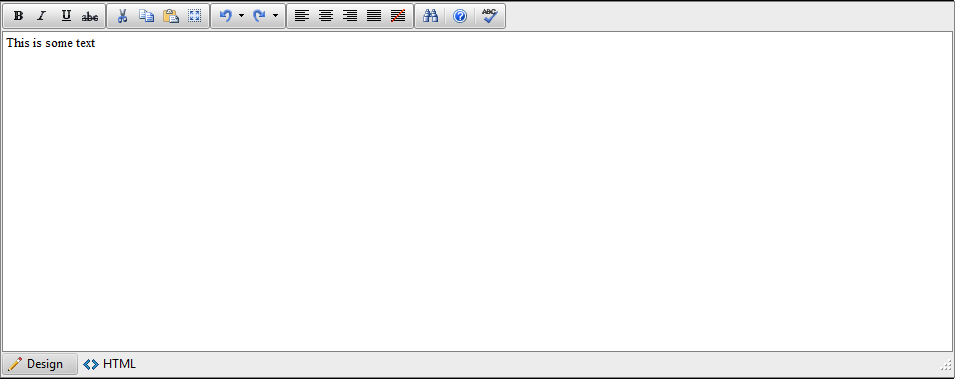Open the undo history dropdown arrow
The width and height of the screenshot is (956, 379).
click(241, 16)
